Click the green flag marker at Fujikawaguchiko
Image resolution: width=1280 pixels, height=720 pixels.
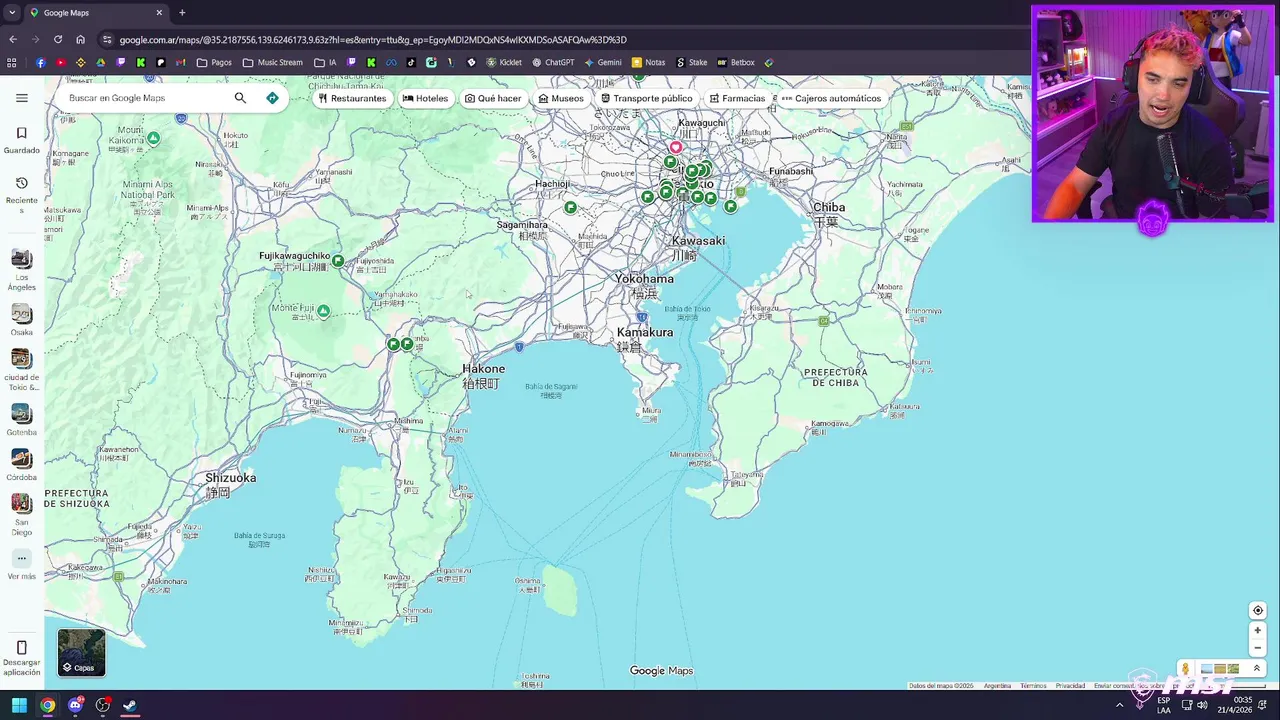point(338,261)
